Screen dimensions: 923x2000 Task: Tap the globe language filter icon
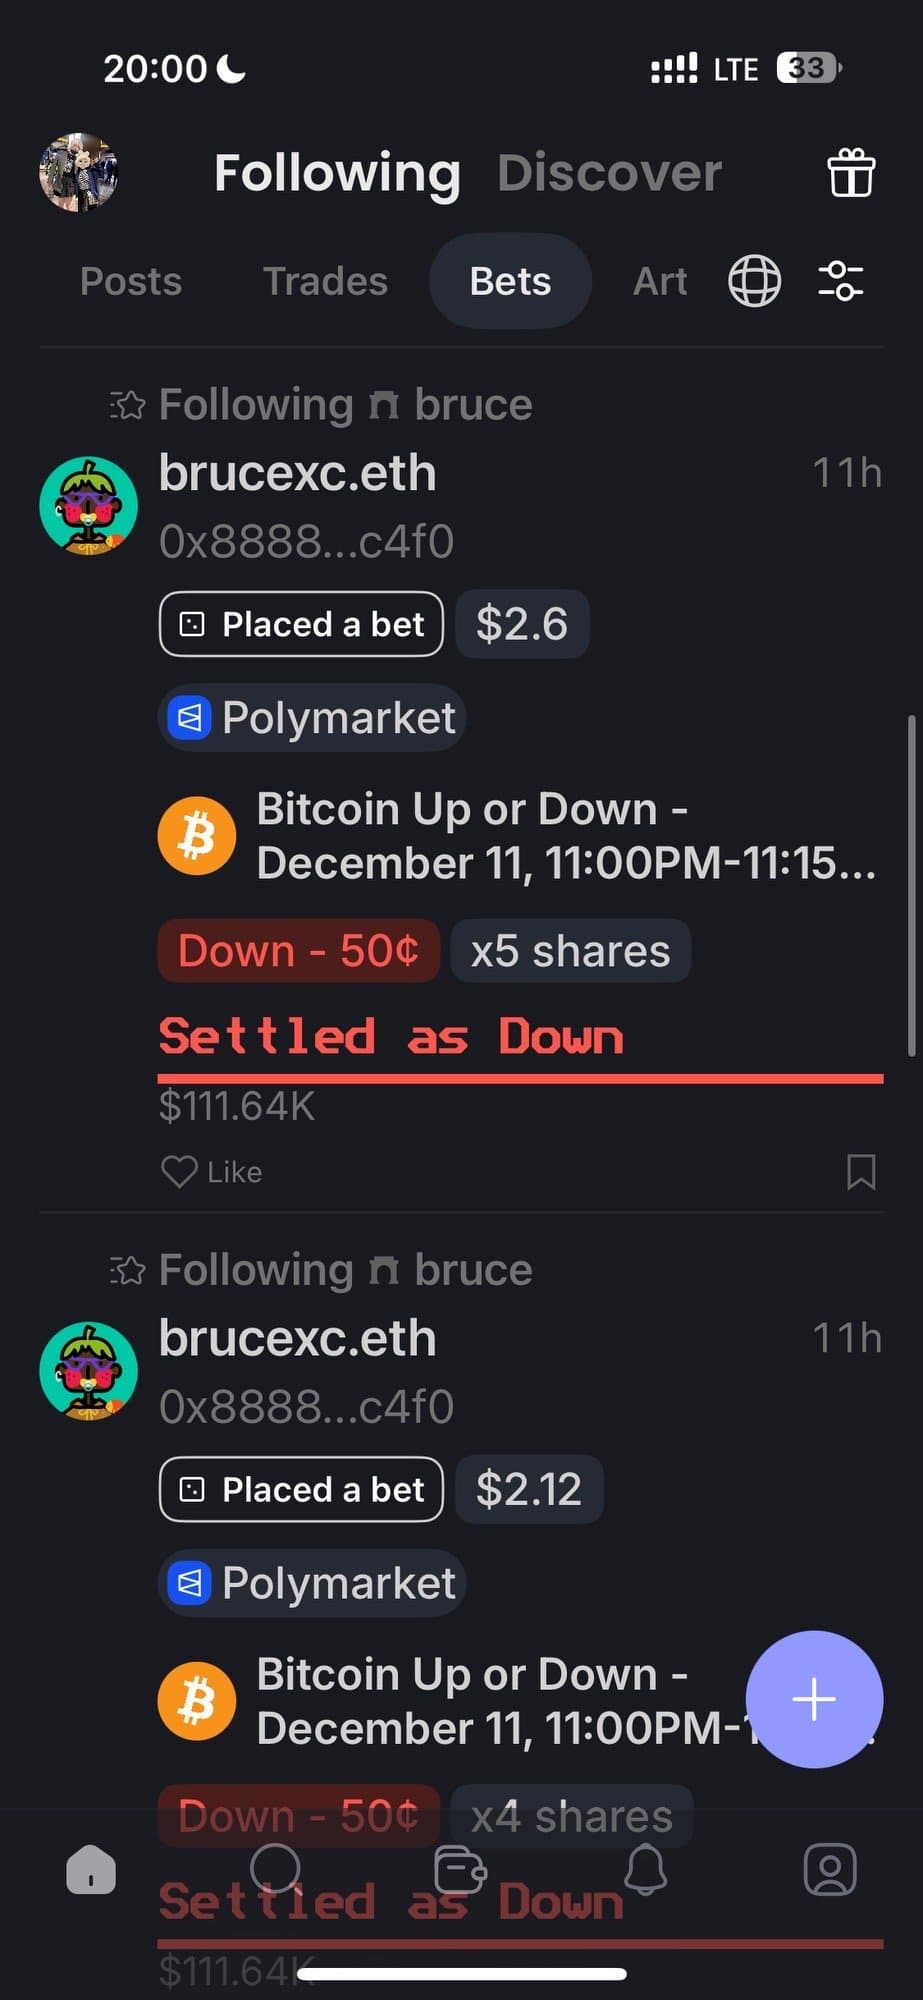pyautogui.click(x=754, y=281)
